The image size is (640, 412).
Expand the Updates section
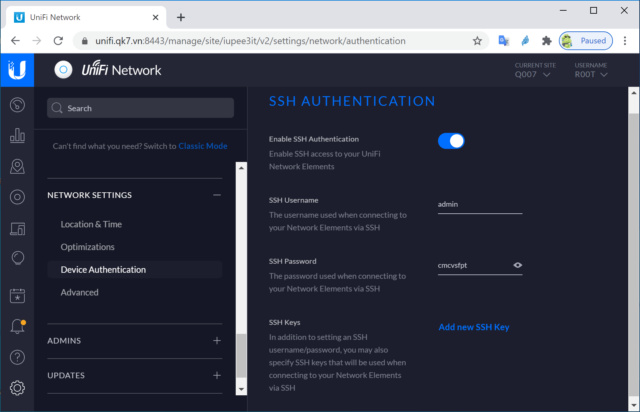pos(217,375)
